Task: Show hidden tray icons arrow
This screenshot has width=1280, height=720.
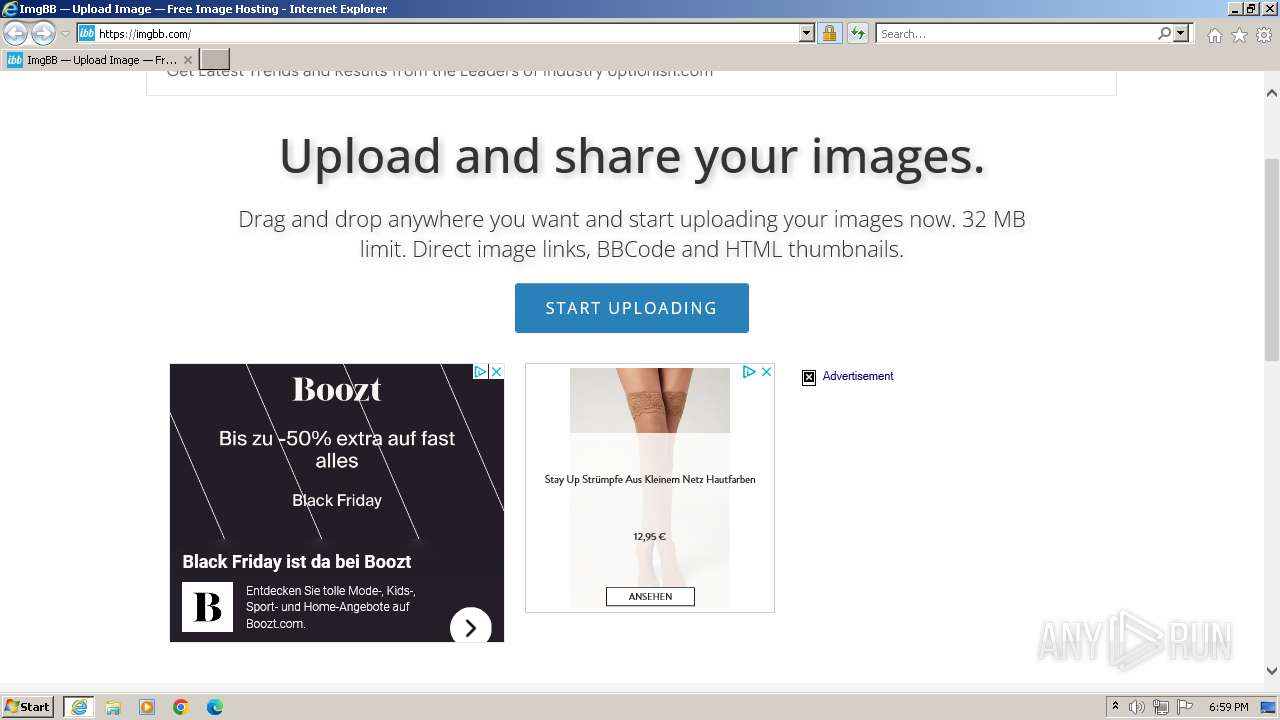Action: pyautogui.click(x=1115, y=707)
